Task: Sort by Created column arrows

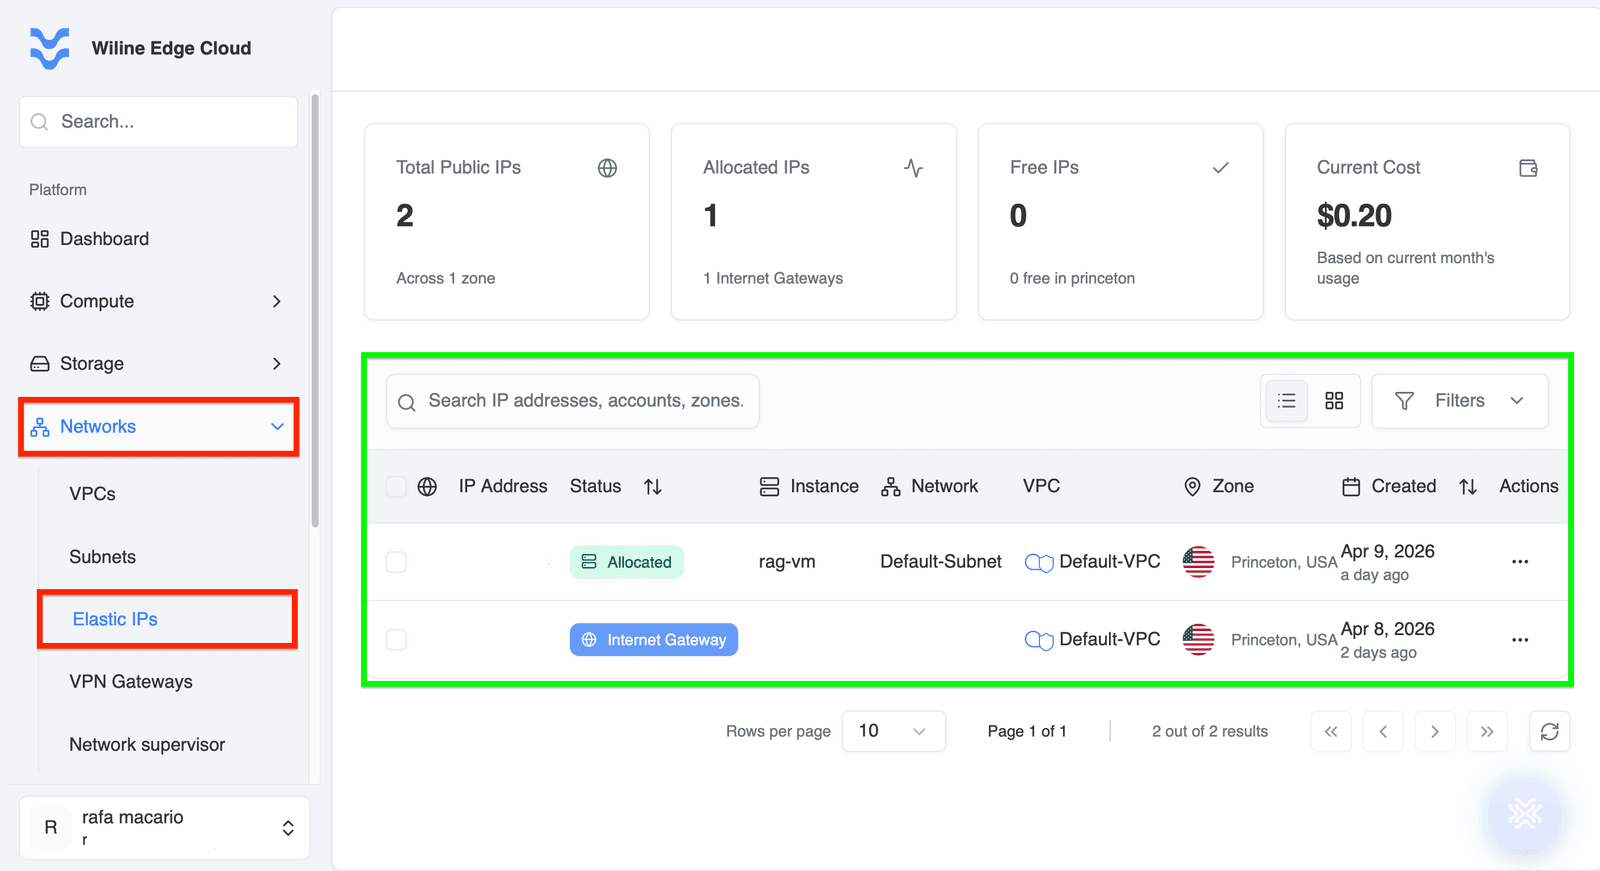Action: 1468,487
